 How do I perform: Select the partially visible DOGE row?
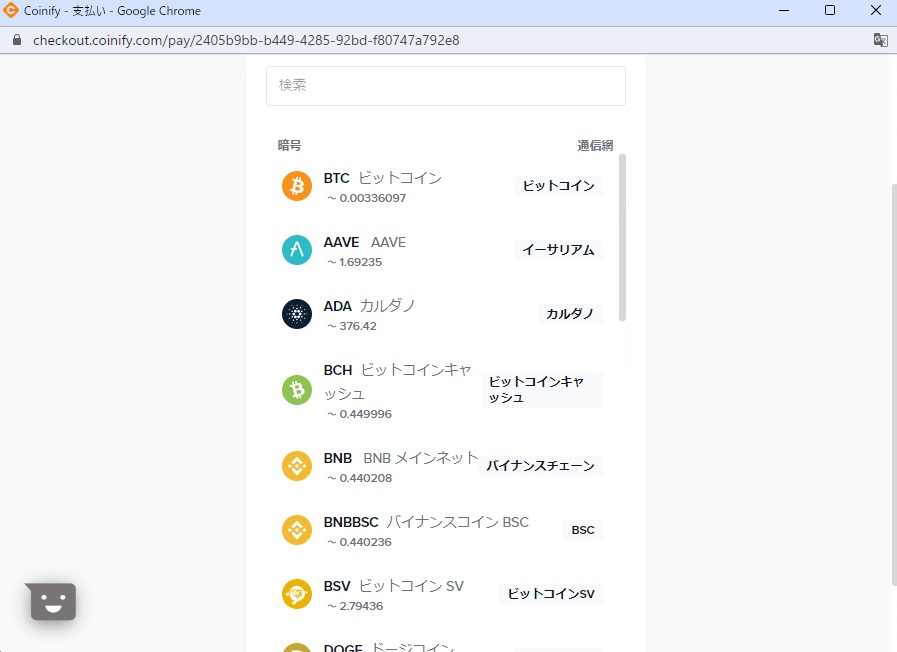tap(442, 647)
